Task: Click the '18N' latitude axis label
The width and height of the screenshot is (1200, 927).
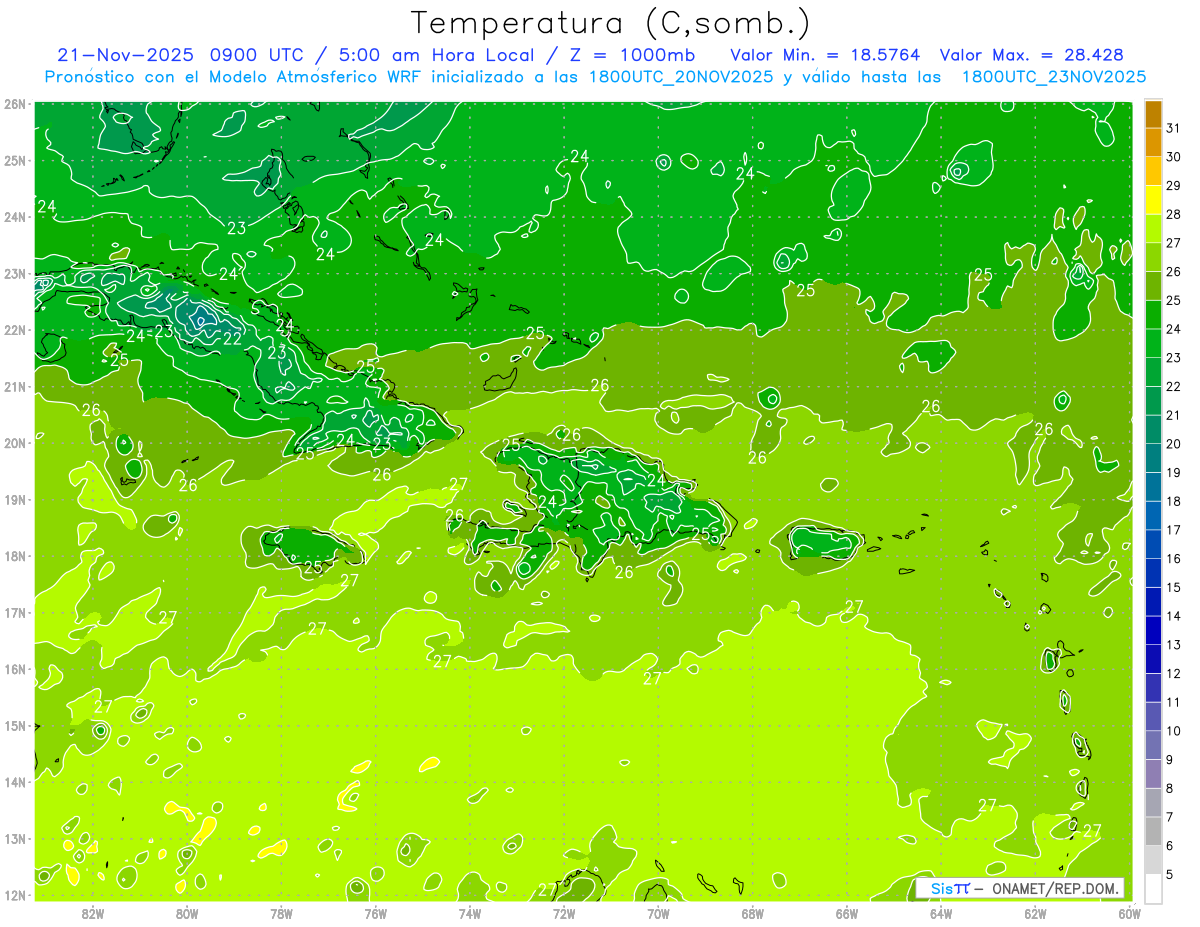Action: coord(14,556)
